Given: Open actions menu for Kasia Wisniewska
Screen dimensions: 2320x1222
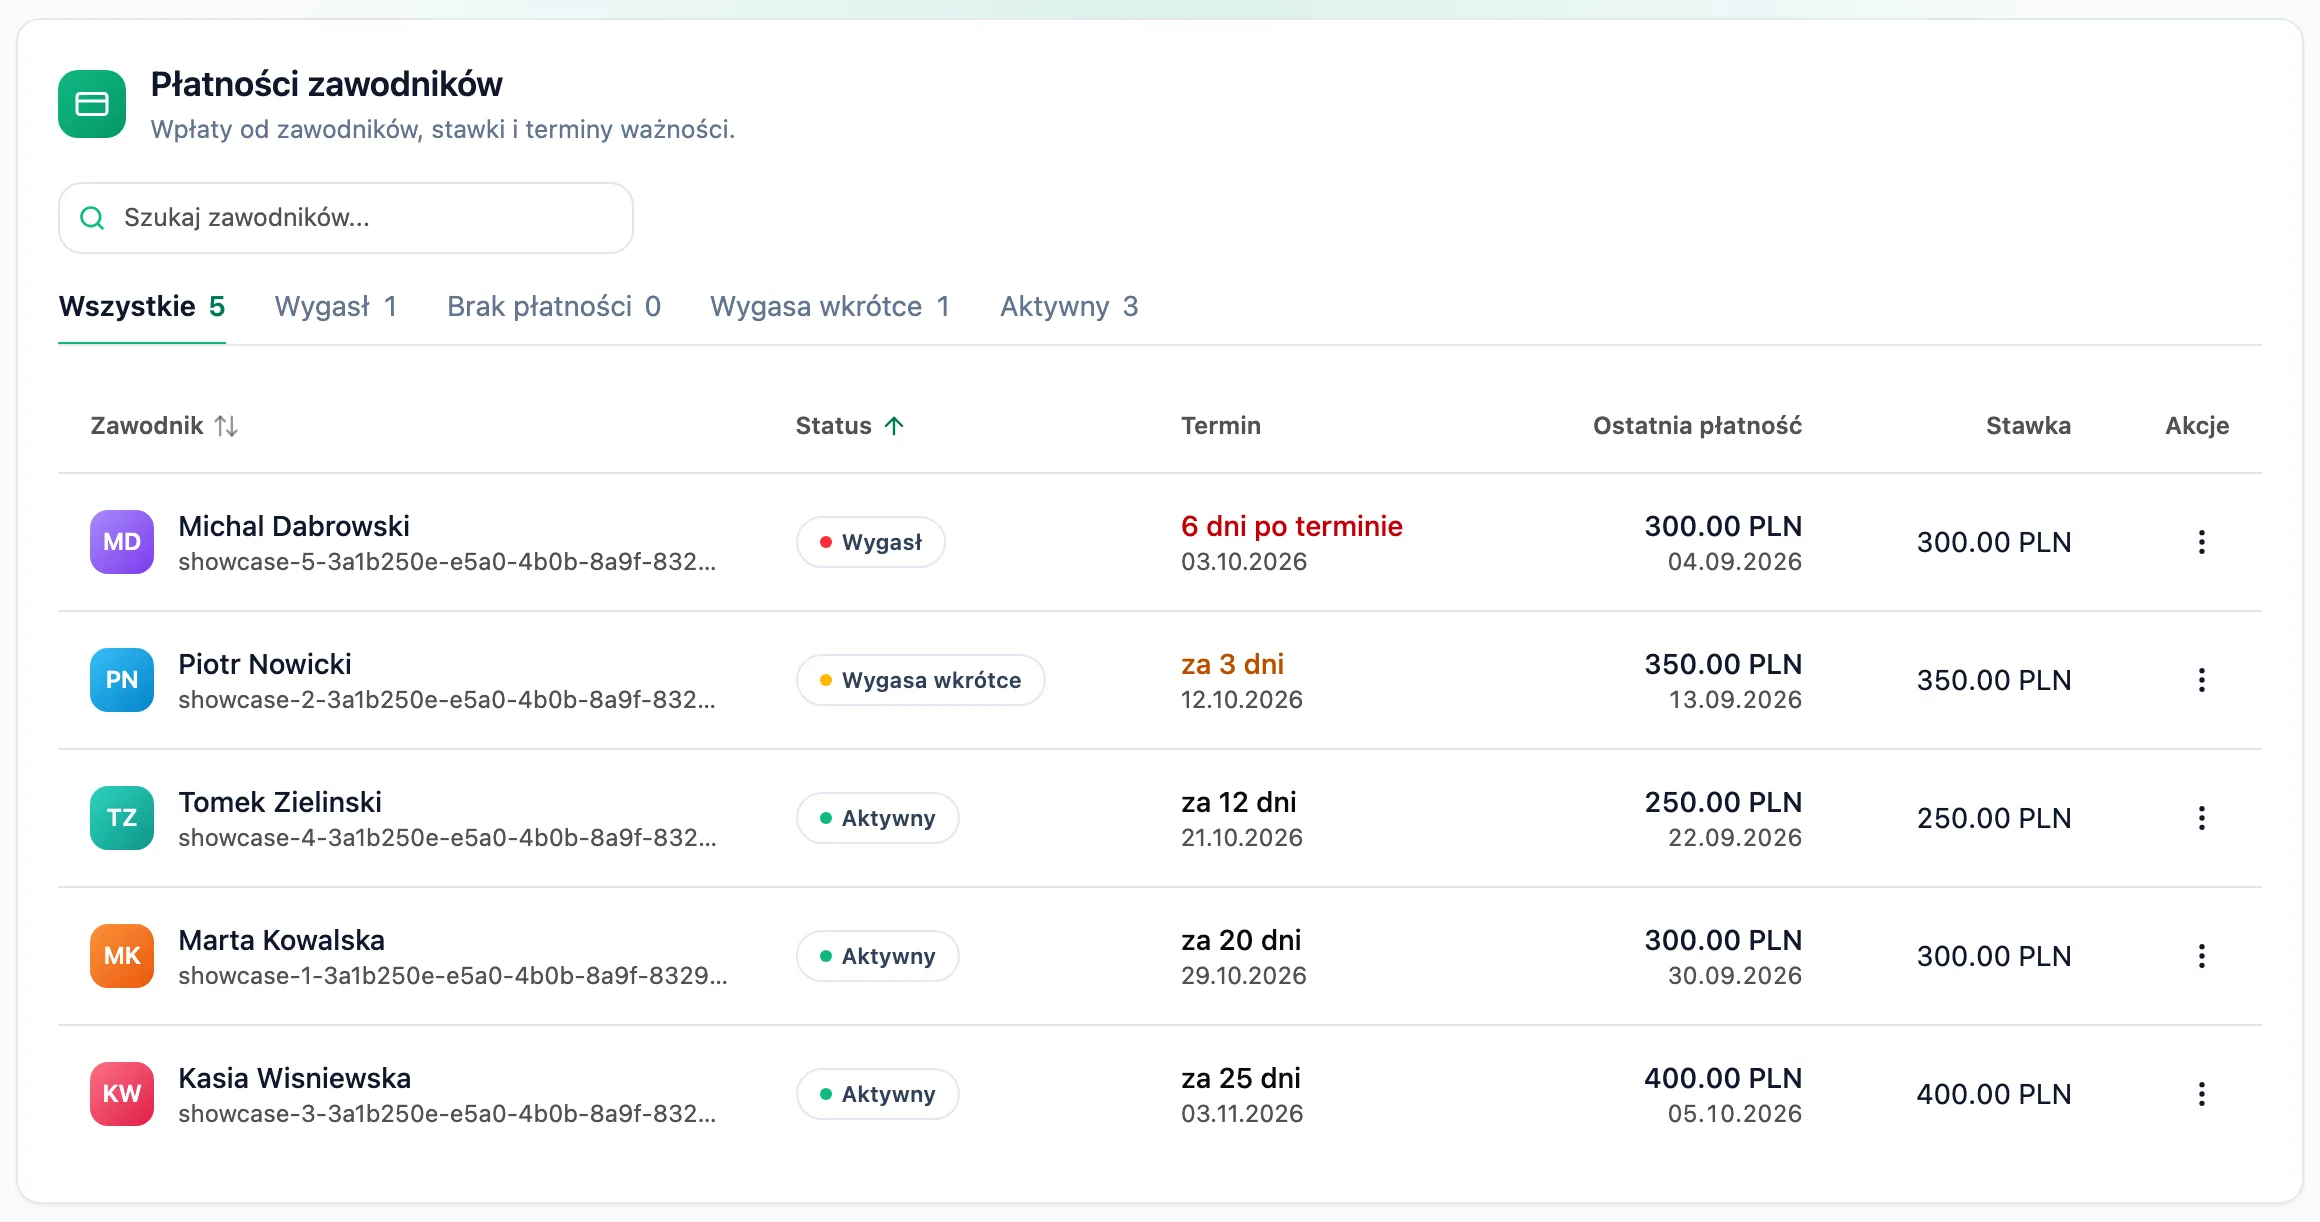Looking at the screenshot, I should [2201, 1094].
